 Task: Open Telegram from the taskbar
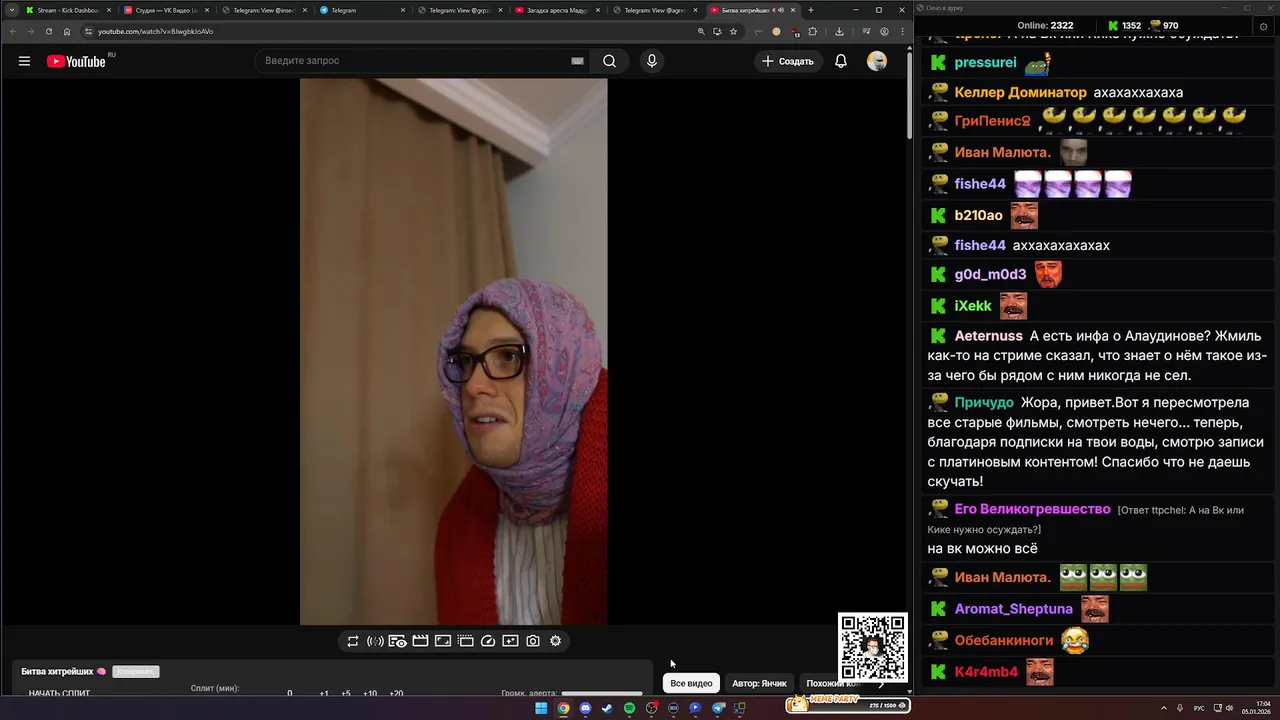pos(718,708)
